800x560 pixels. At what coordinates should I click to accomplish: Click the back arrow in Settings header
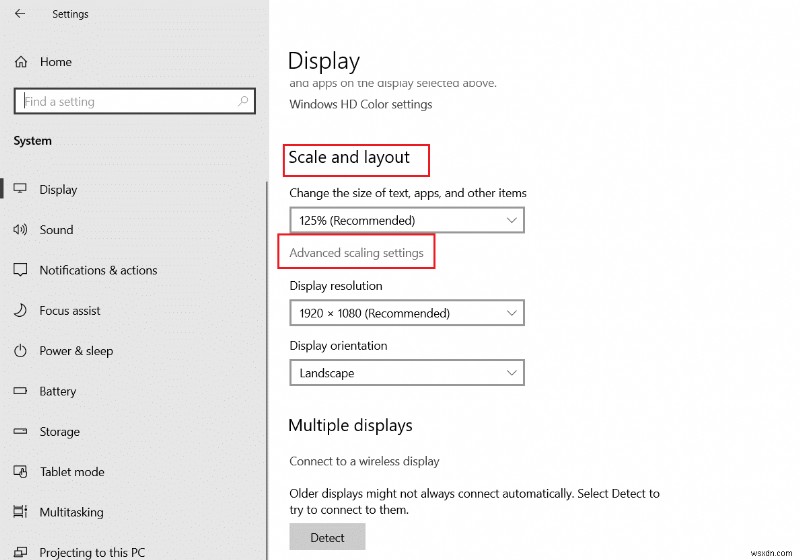[x=20, y=14]
